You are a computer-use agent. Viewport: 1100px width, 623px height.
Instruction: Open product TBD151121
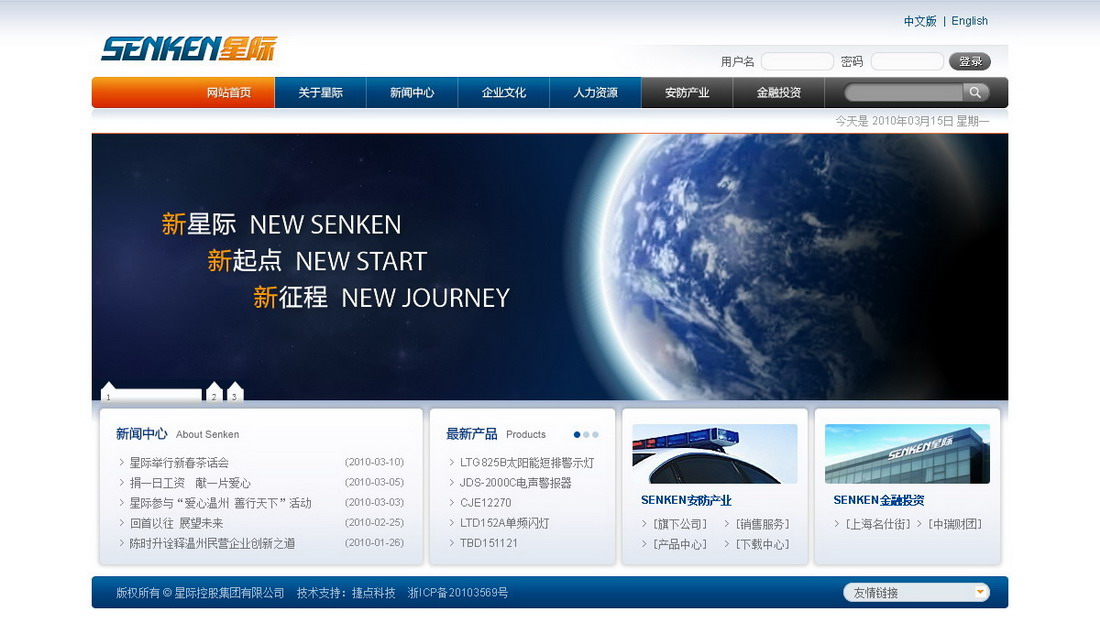pos(489,543)
